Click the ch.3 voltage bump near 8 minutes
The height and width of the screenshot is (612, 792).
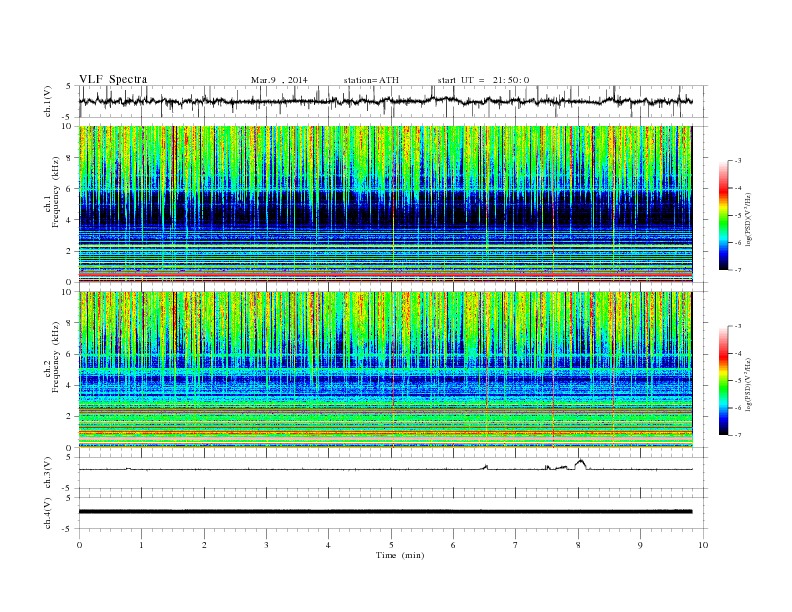click(x=580, y=464)
